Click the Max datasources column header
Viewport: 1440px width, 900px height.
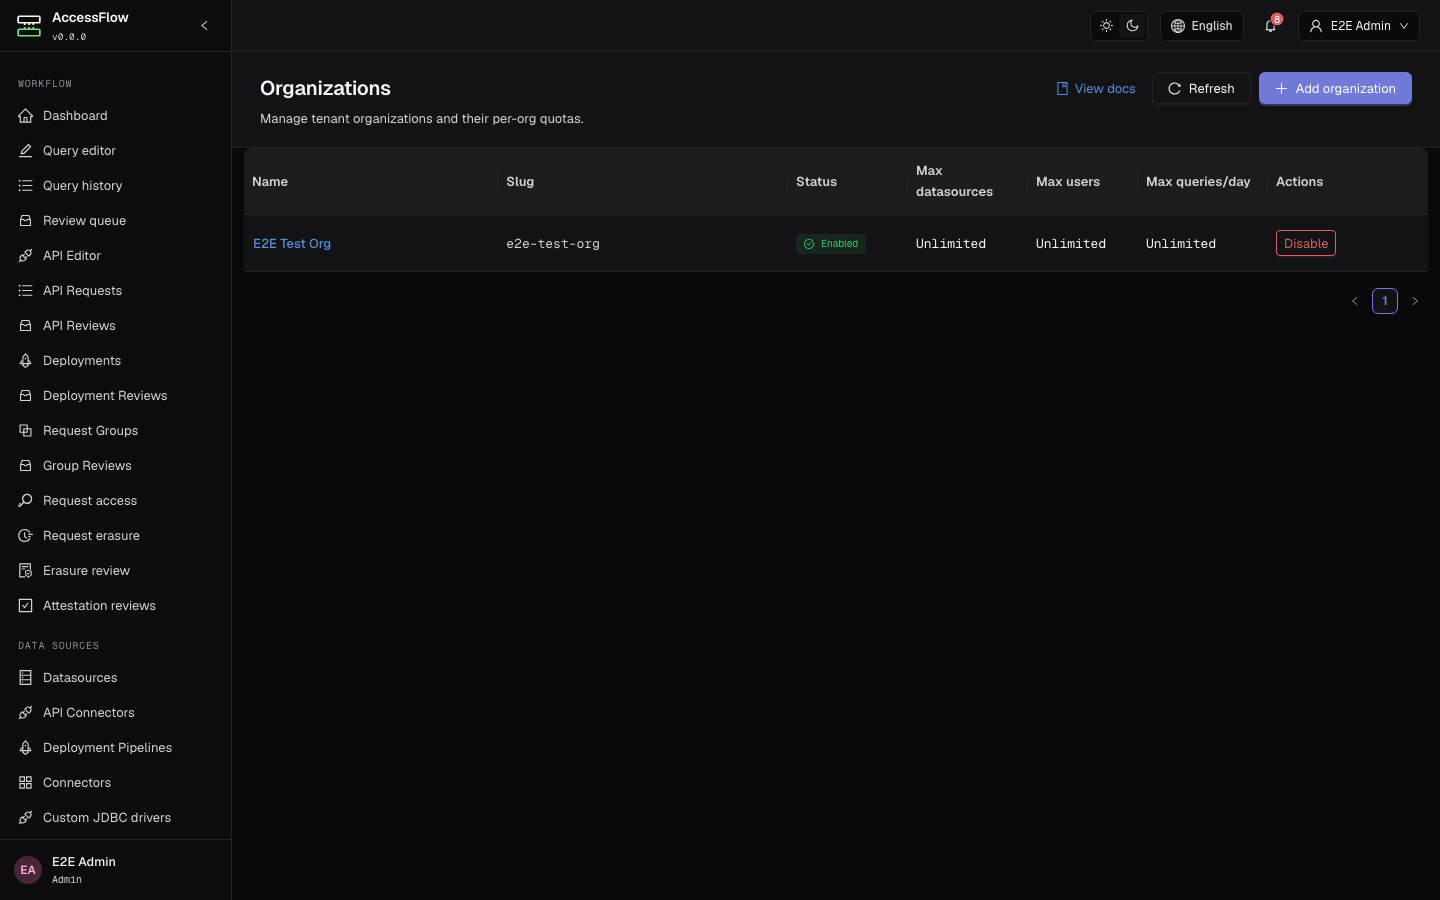(967, 182)
